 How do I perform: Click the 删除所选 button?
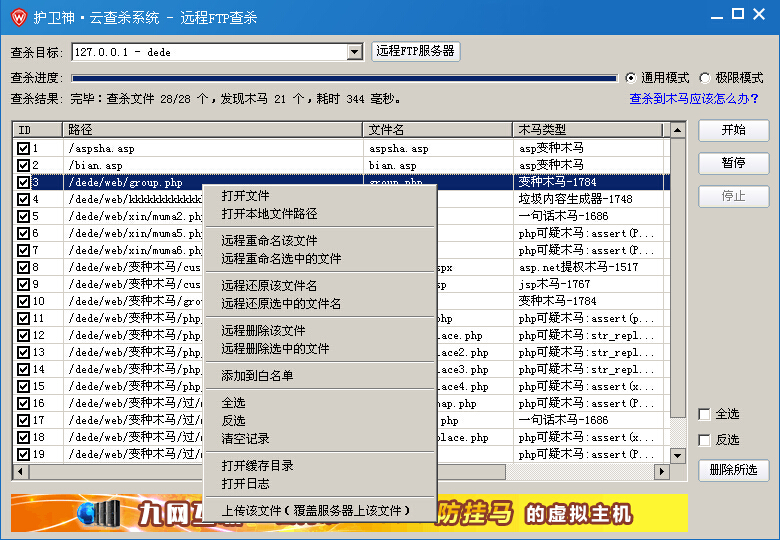734,470
